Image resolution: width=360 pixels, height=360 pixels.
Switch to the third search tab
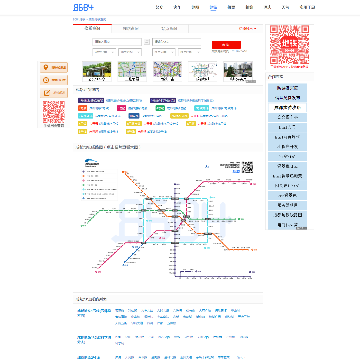[x=169, y=29]
